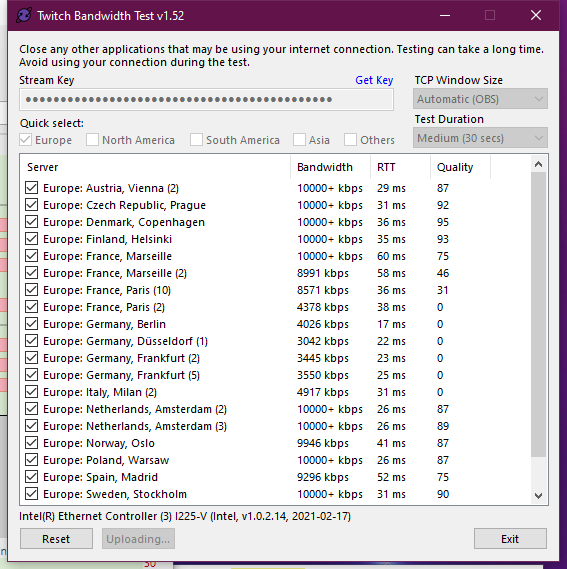Click the Exit button

coord(510,539)
